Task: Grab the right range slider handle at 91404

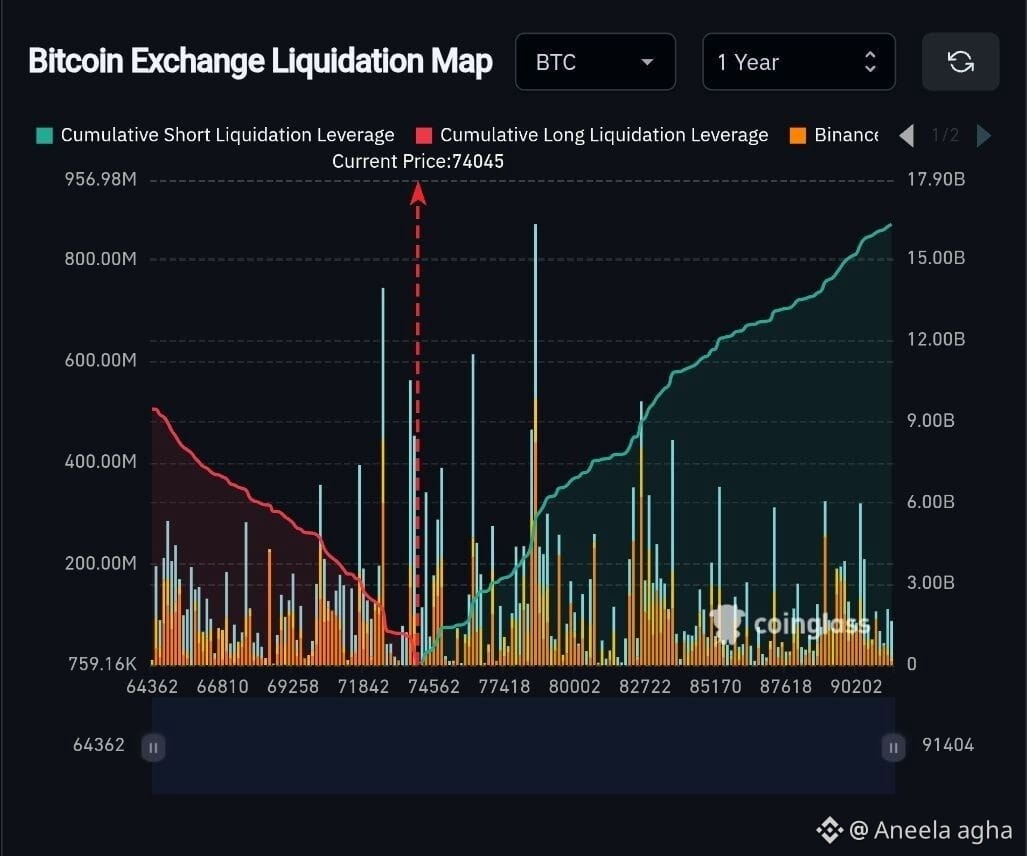Action: click(x=893, y=747)
